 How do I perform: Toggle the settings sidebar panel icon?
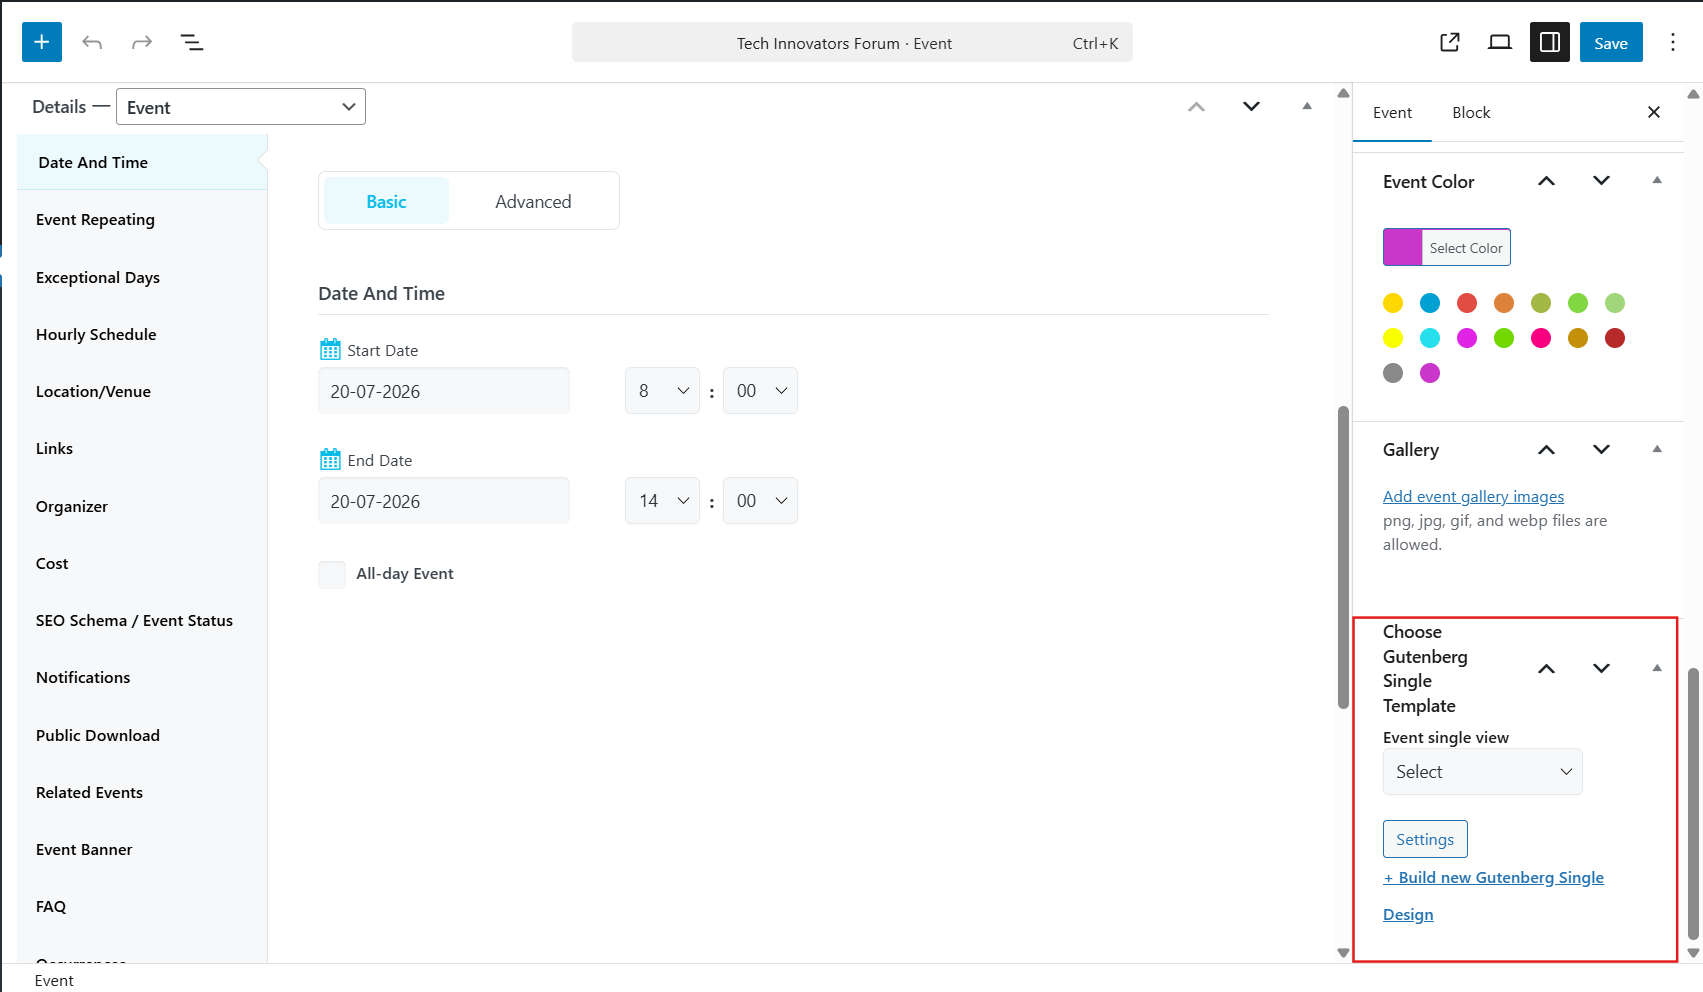1549,42
